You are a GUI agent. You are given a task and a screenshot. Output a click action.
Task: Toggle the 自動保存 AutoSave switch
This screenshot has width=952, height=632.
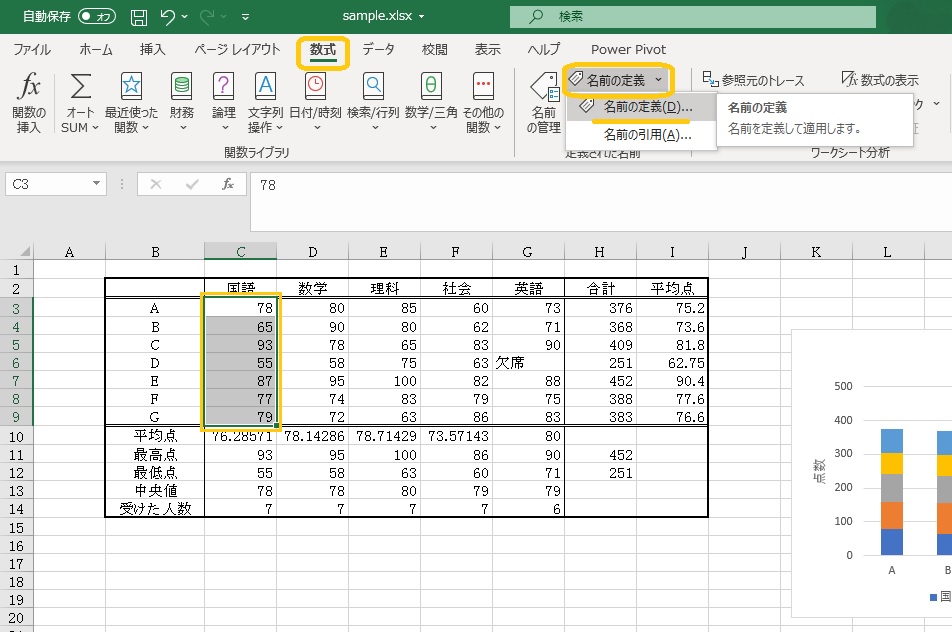coord(96,17)
